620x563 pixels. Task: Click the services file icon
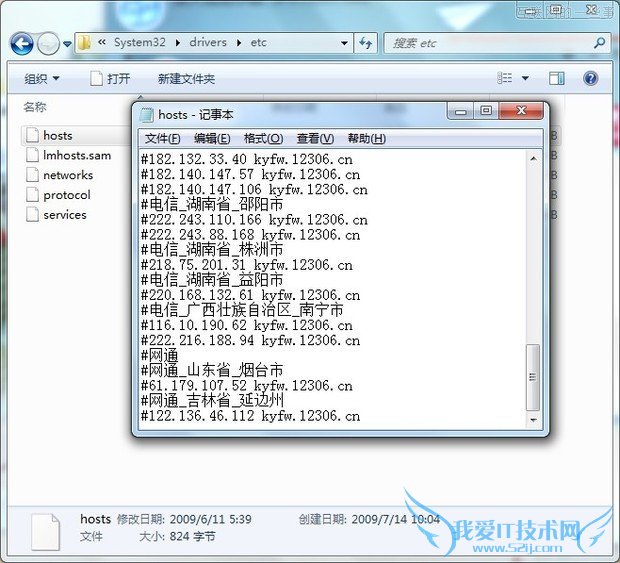(32, 214)
